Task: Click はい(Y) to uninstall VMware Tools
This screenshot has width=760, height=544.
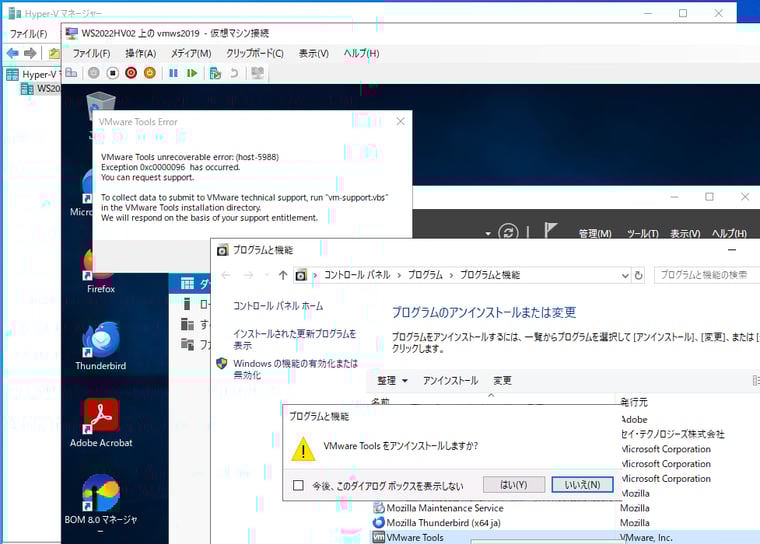Action: click(x=513, y=485)
